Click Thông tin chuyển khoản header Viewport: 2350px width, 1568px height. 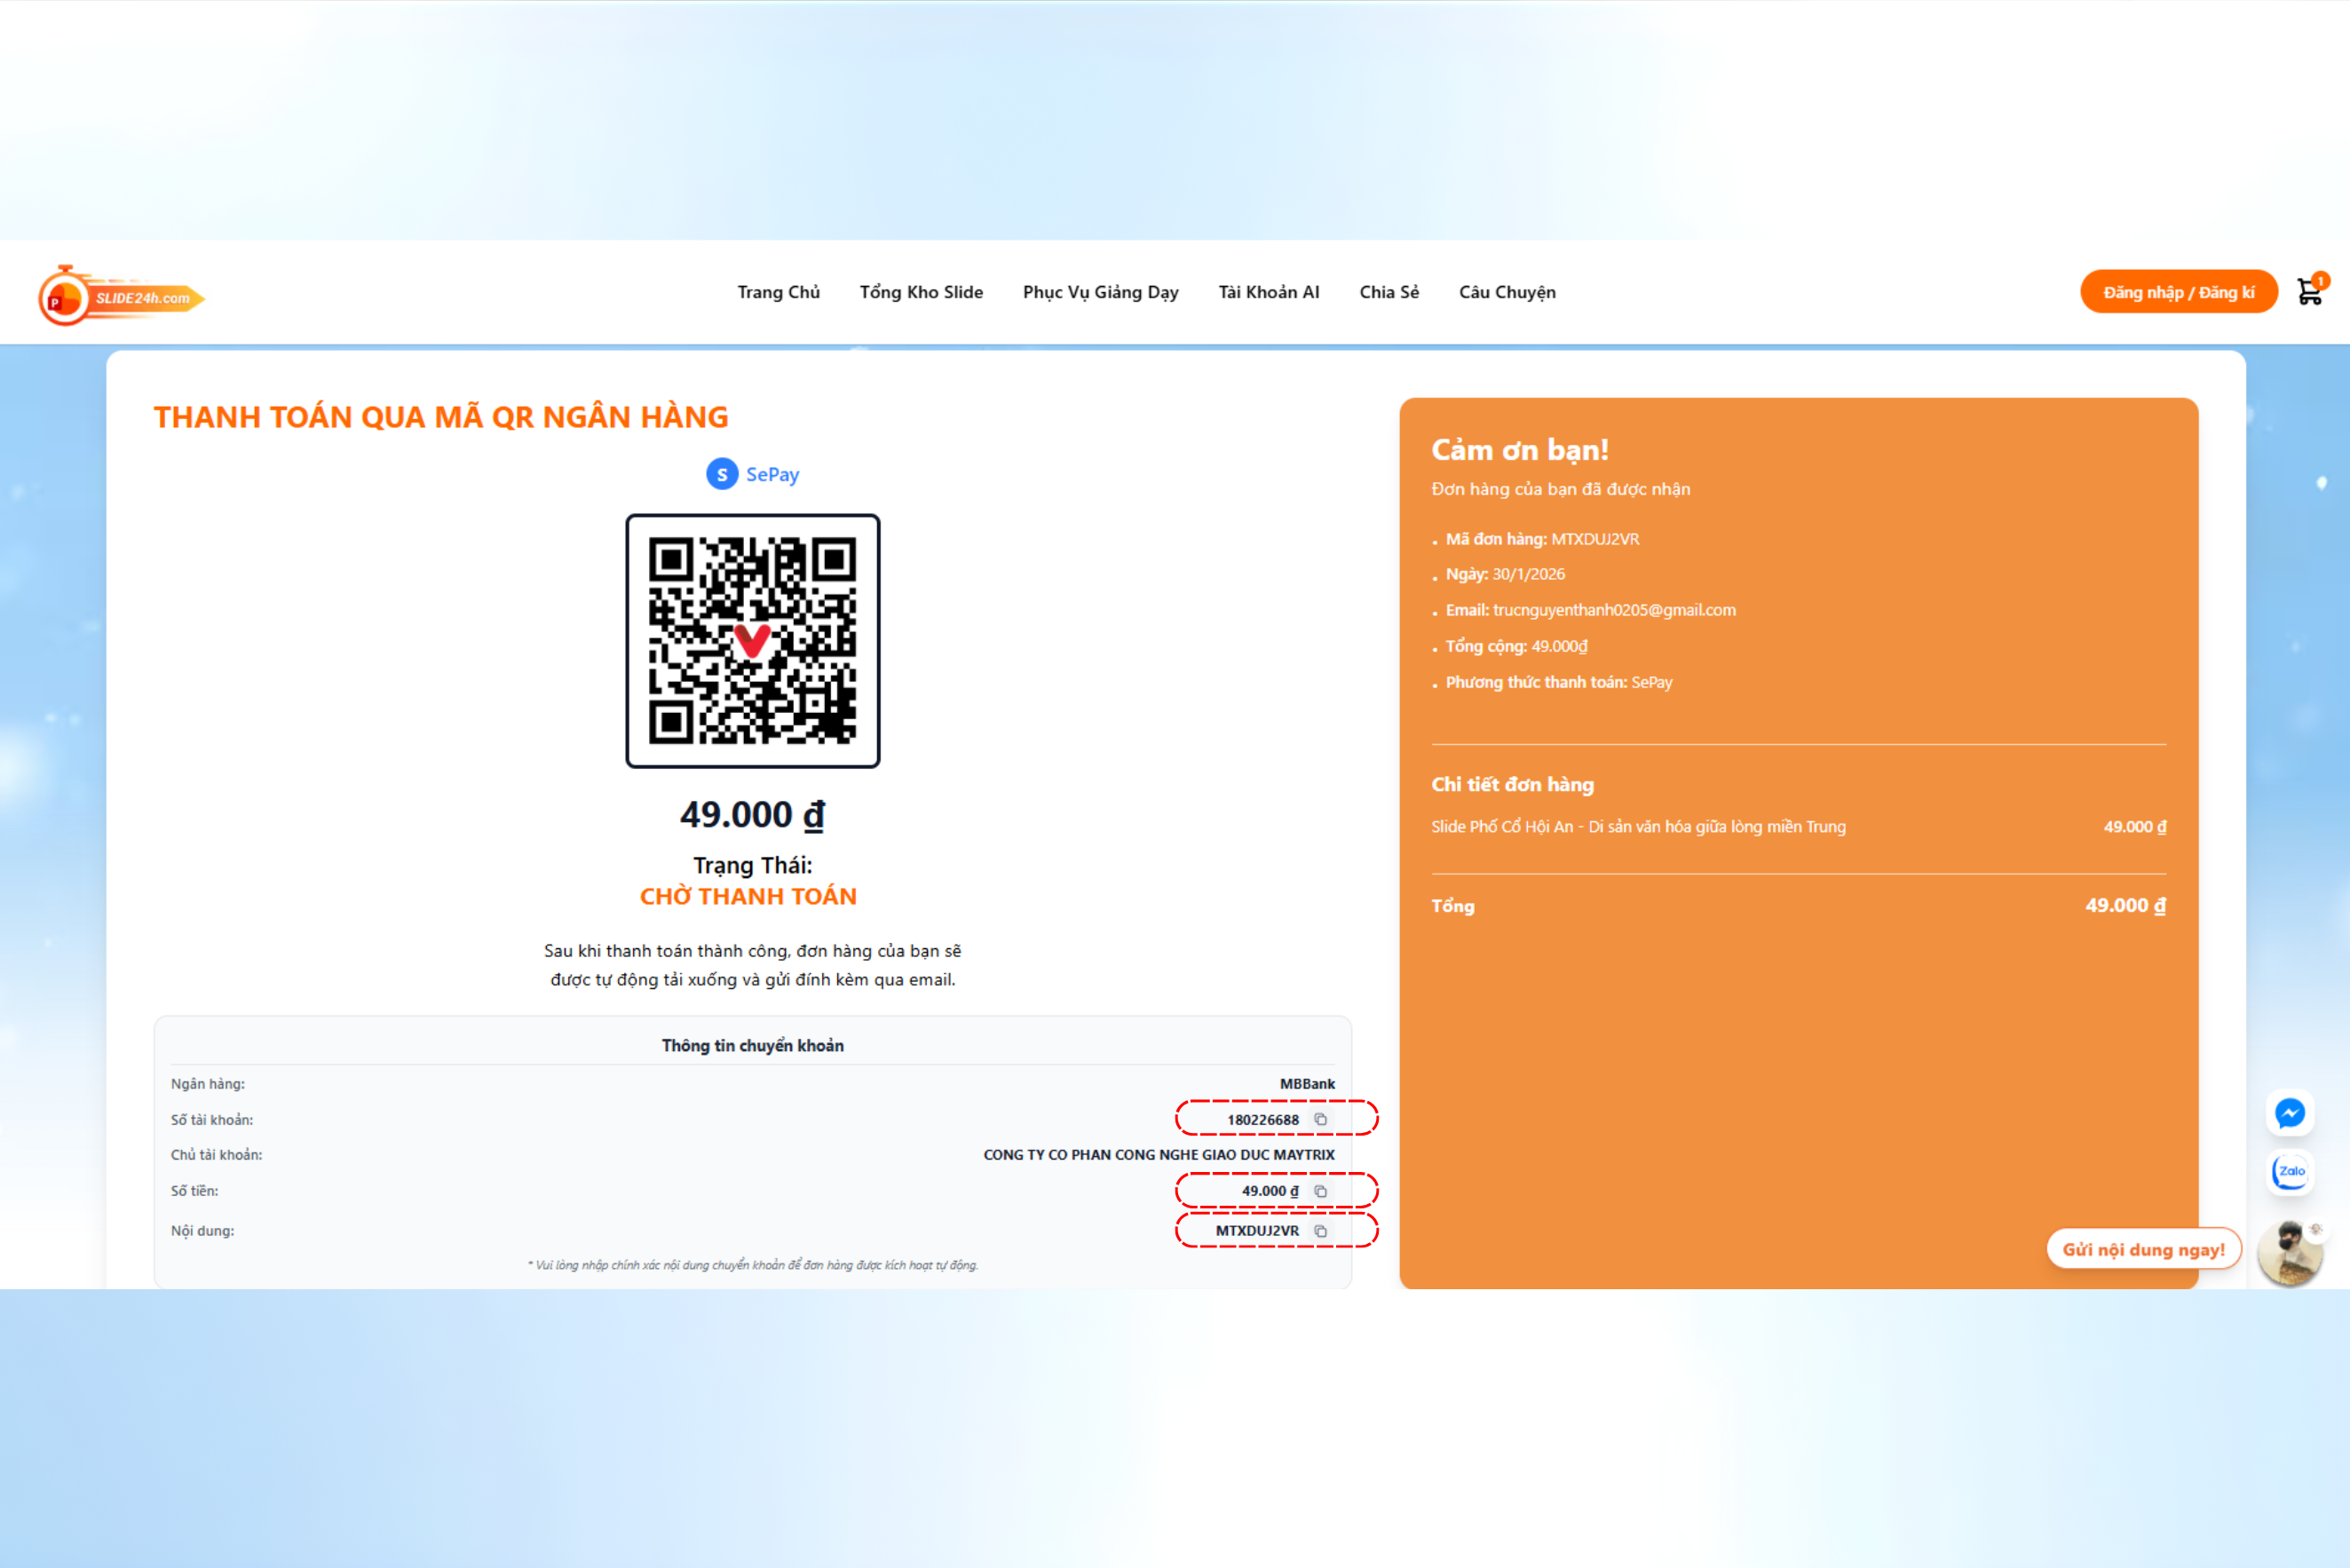coord(752,1045)
